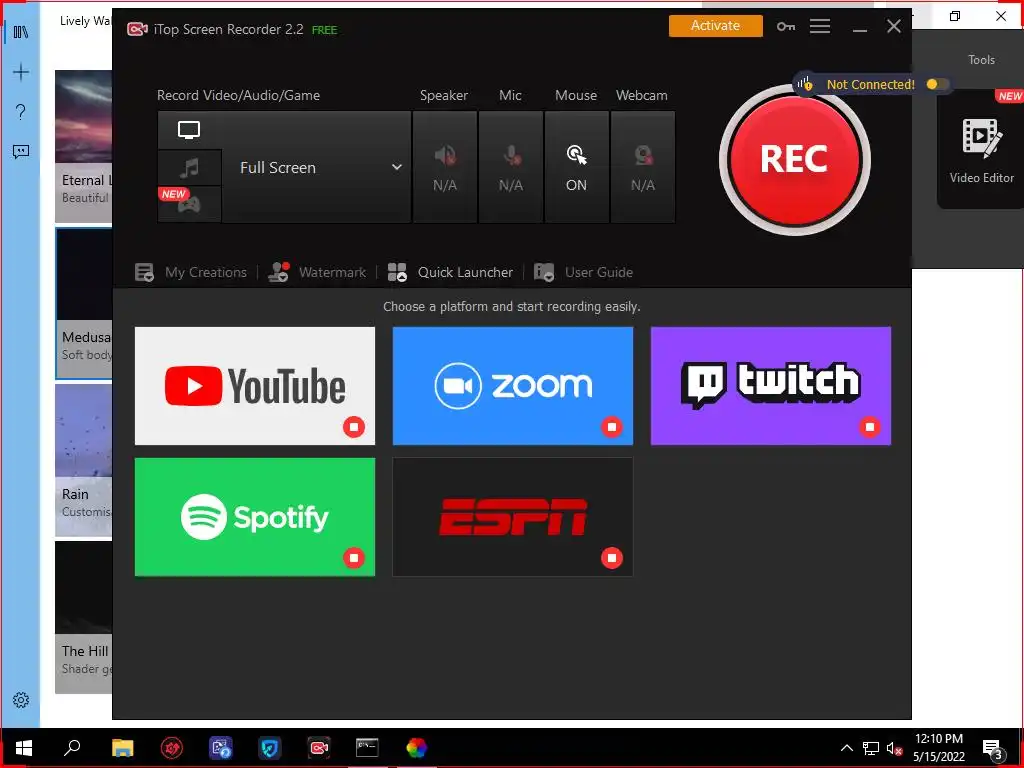This screenshot has width=1024, height=768.
Task: Select the audio-only music note mode
Action: click(x=189, y=168)
